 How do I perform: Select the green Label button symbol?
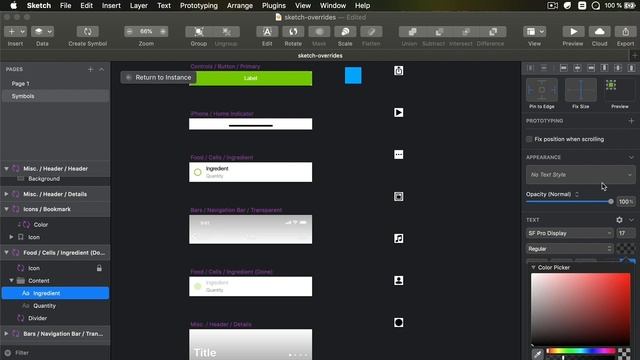pyautogui.click(x=251, y=78)
